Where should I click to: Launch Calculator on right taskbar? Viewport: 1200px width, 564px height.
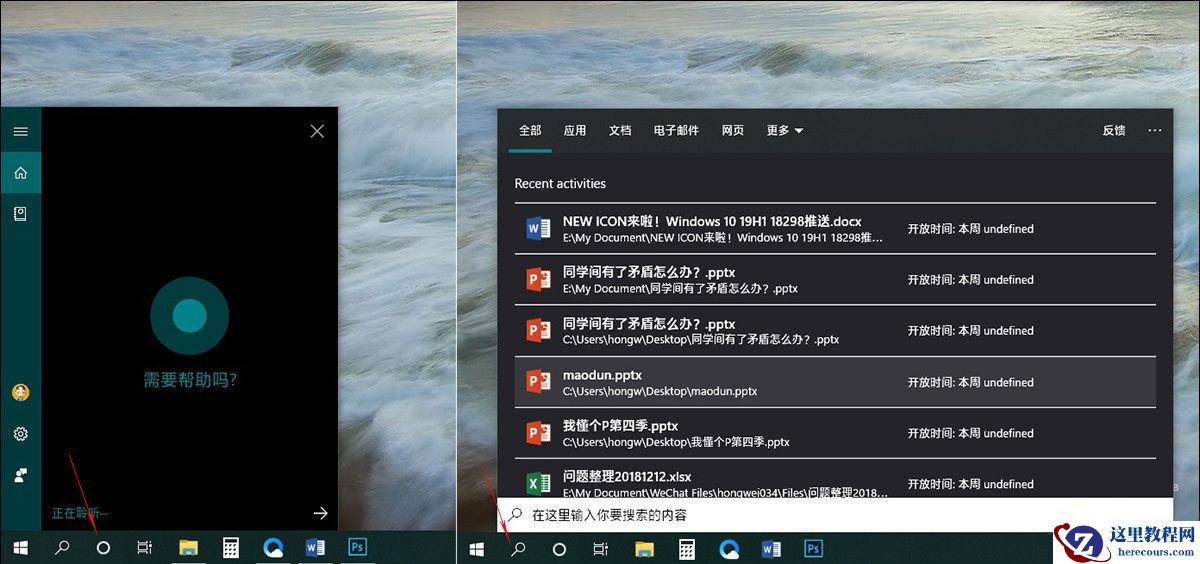(x=687, y=549)
